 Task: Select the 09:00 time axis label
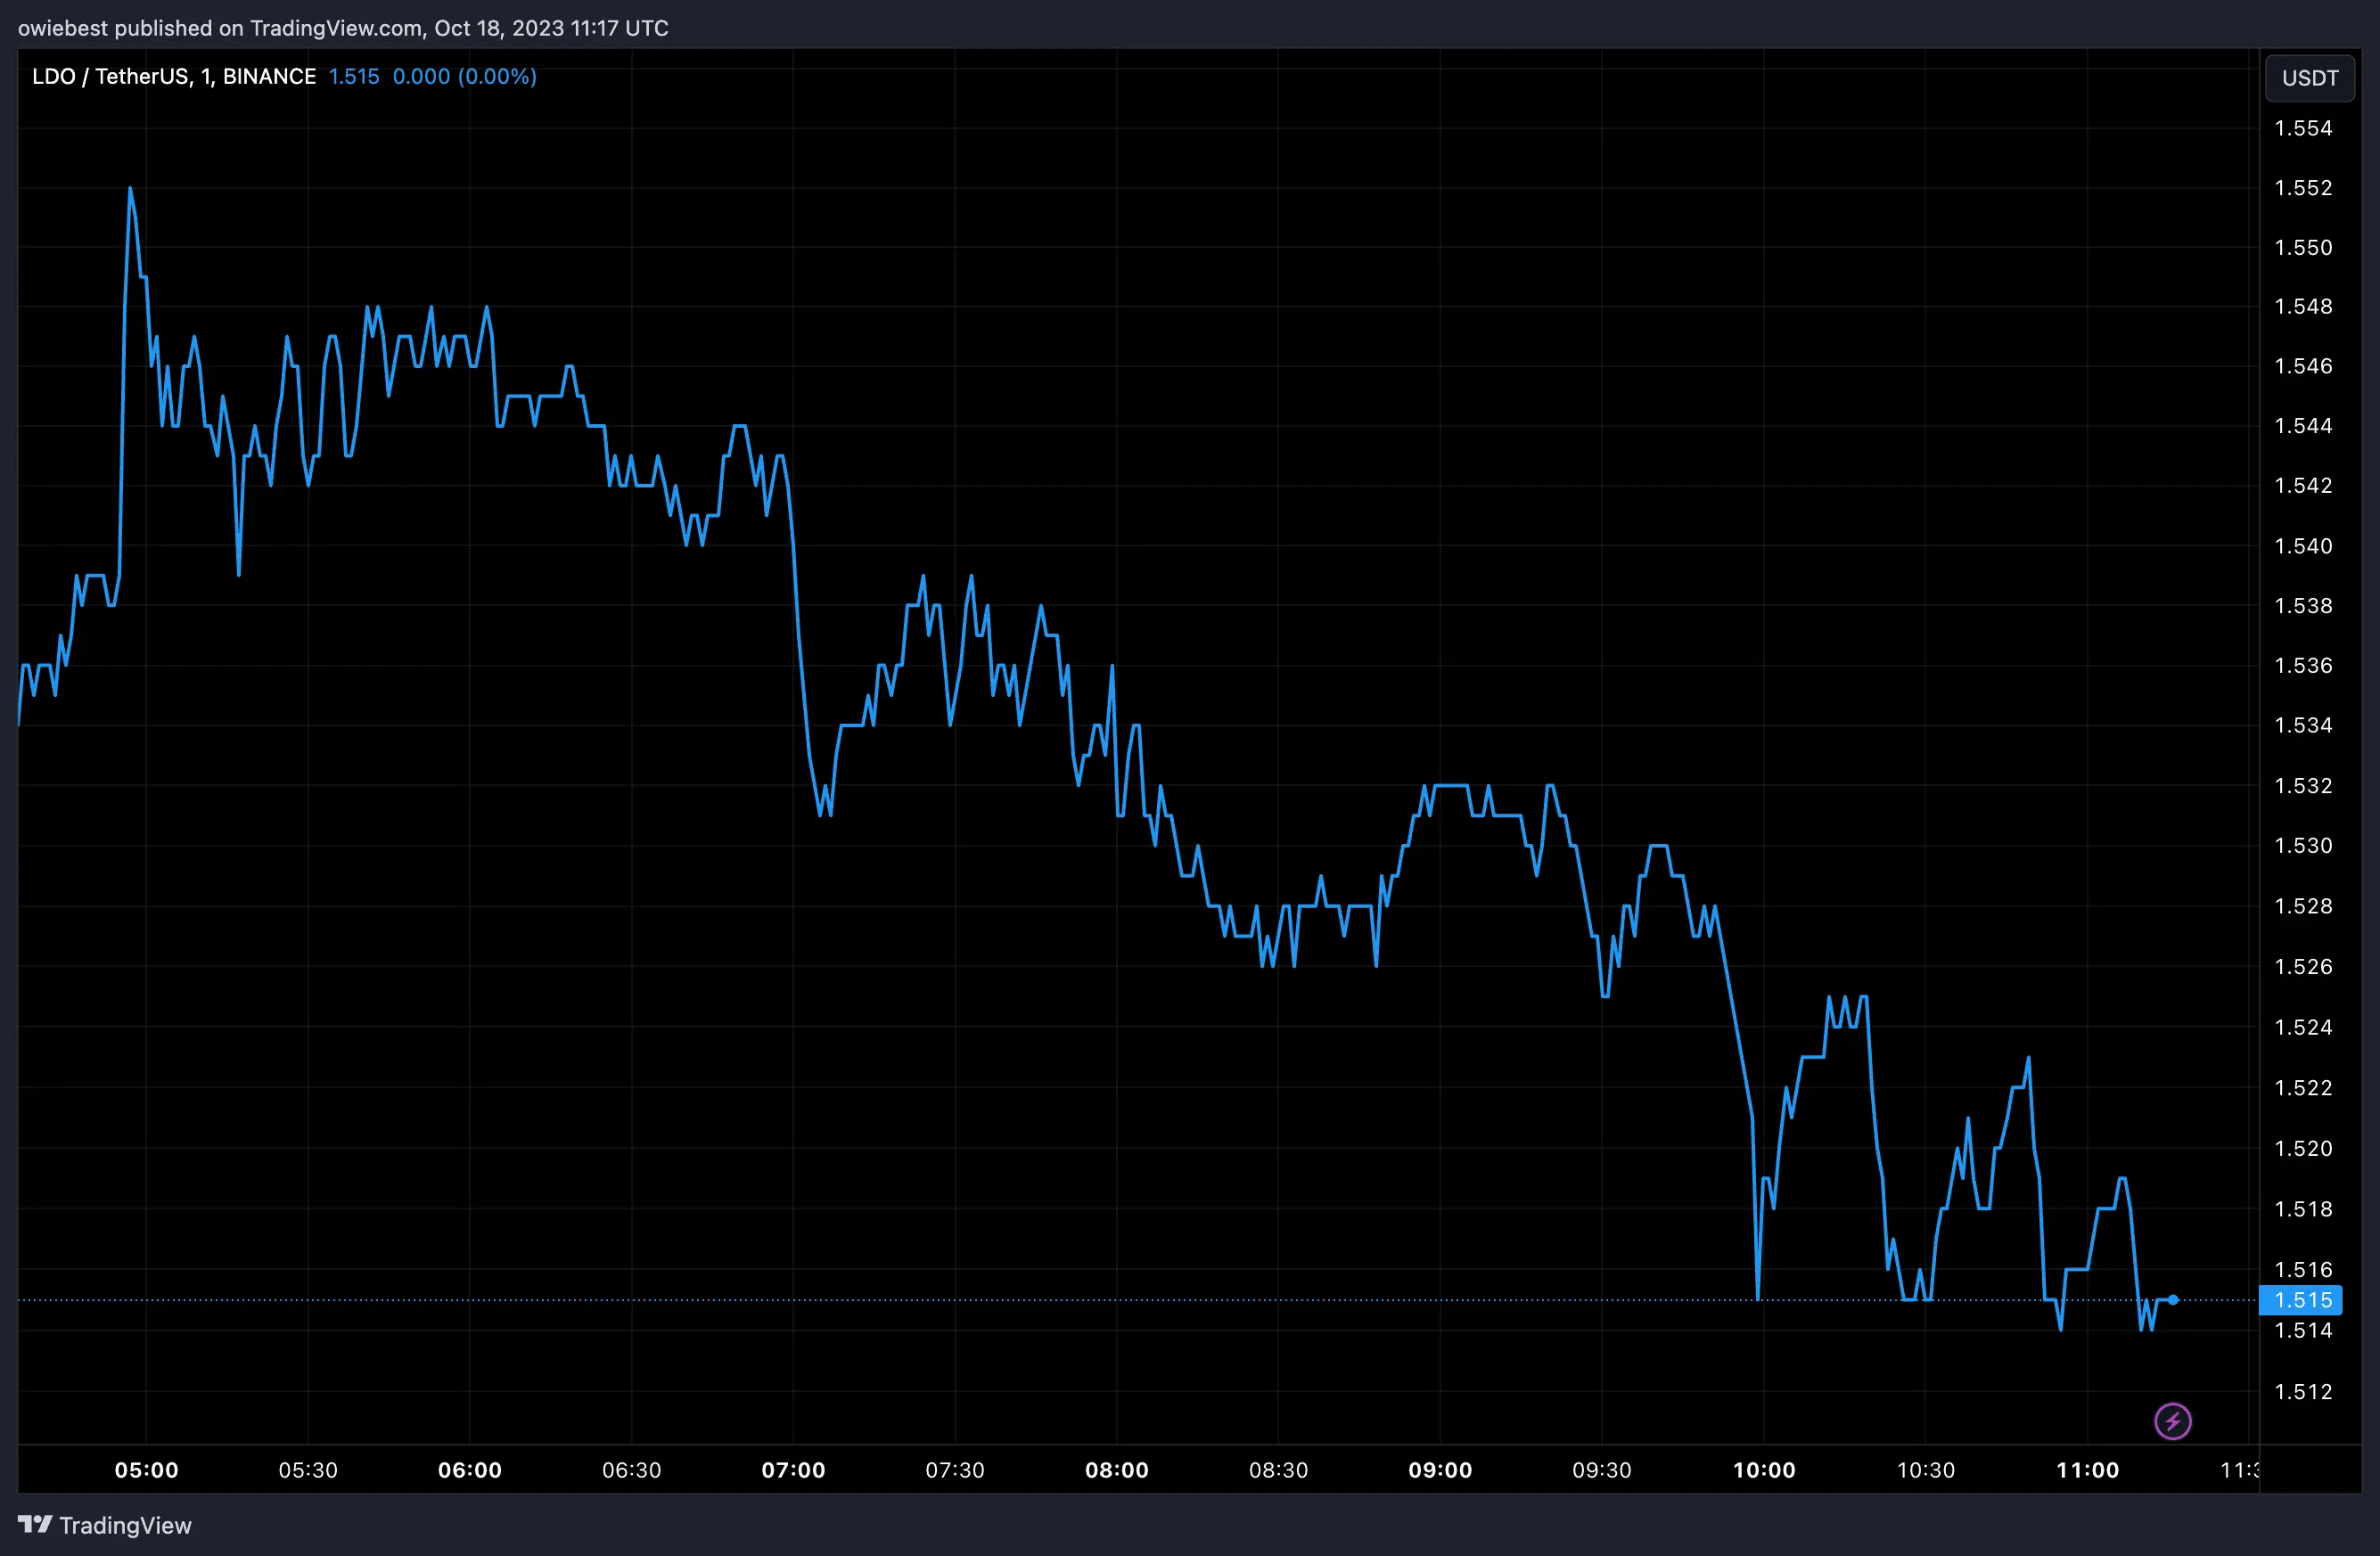pyautogui.click(x=1440, y=1470)
